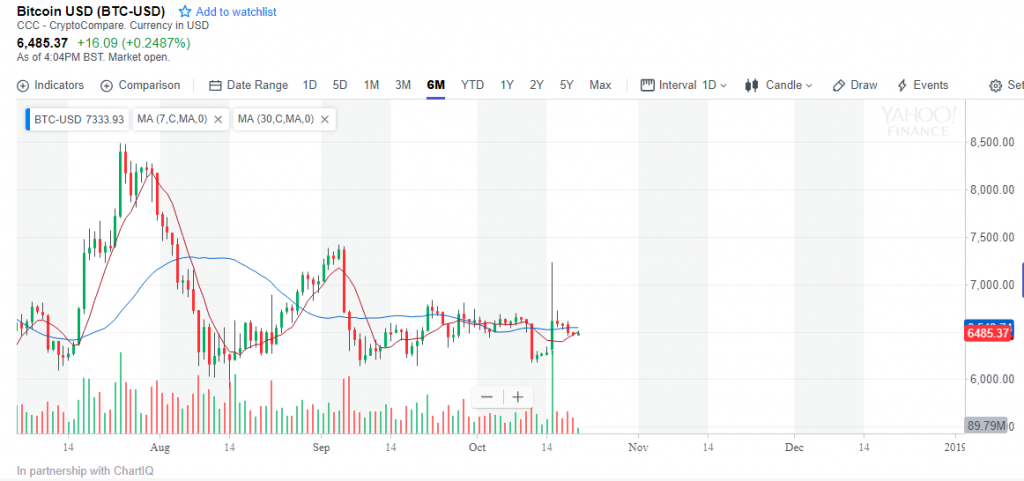Open the Candle chart type dropdown

(x=780, y=85)
